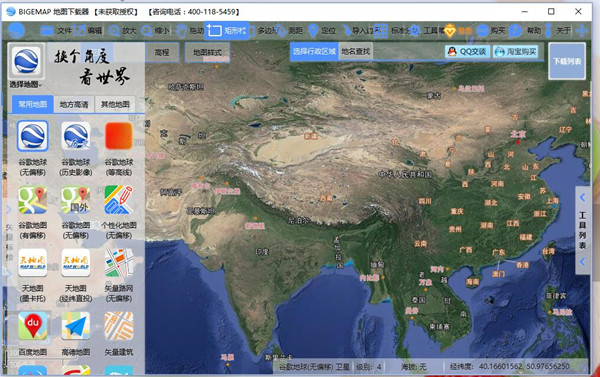The width and height of the screenshot is (600, 377).
Task: Click the 上海 label on the map
Action: point(552,201)
